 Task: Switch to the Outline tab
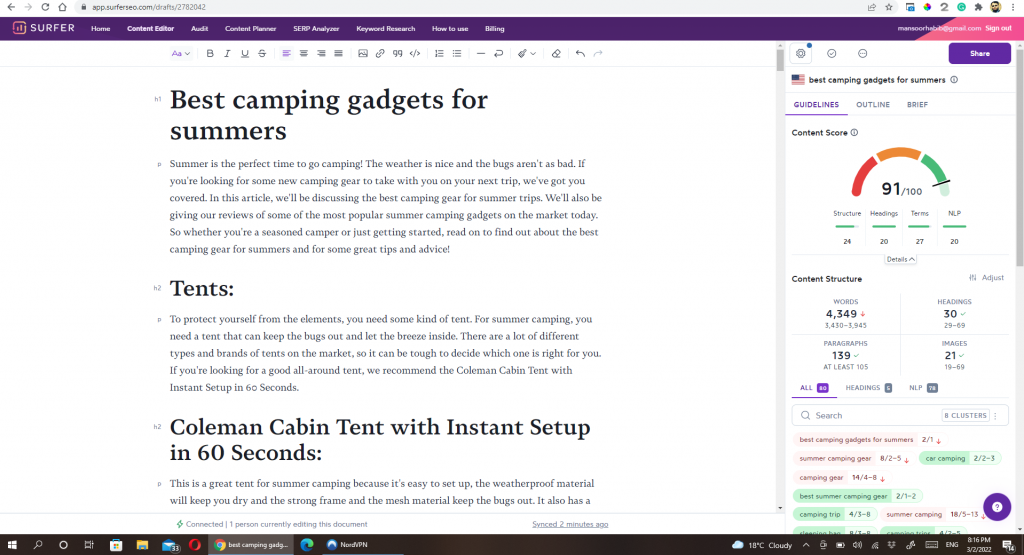pos(872,104)
